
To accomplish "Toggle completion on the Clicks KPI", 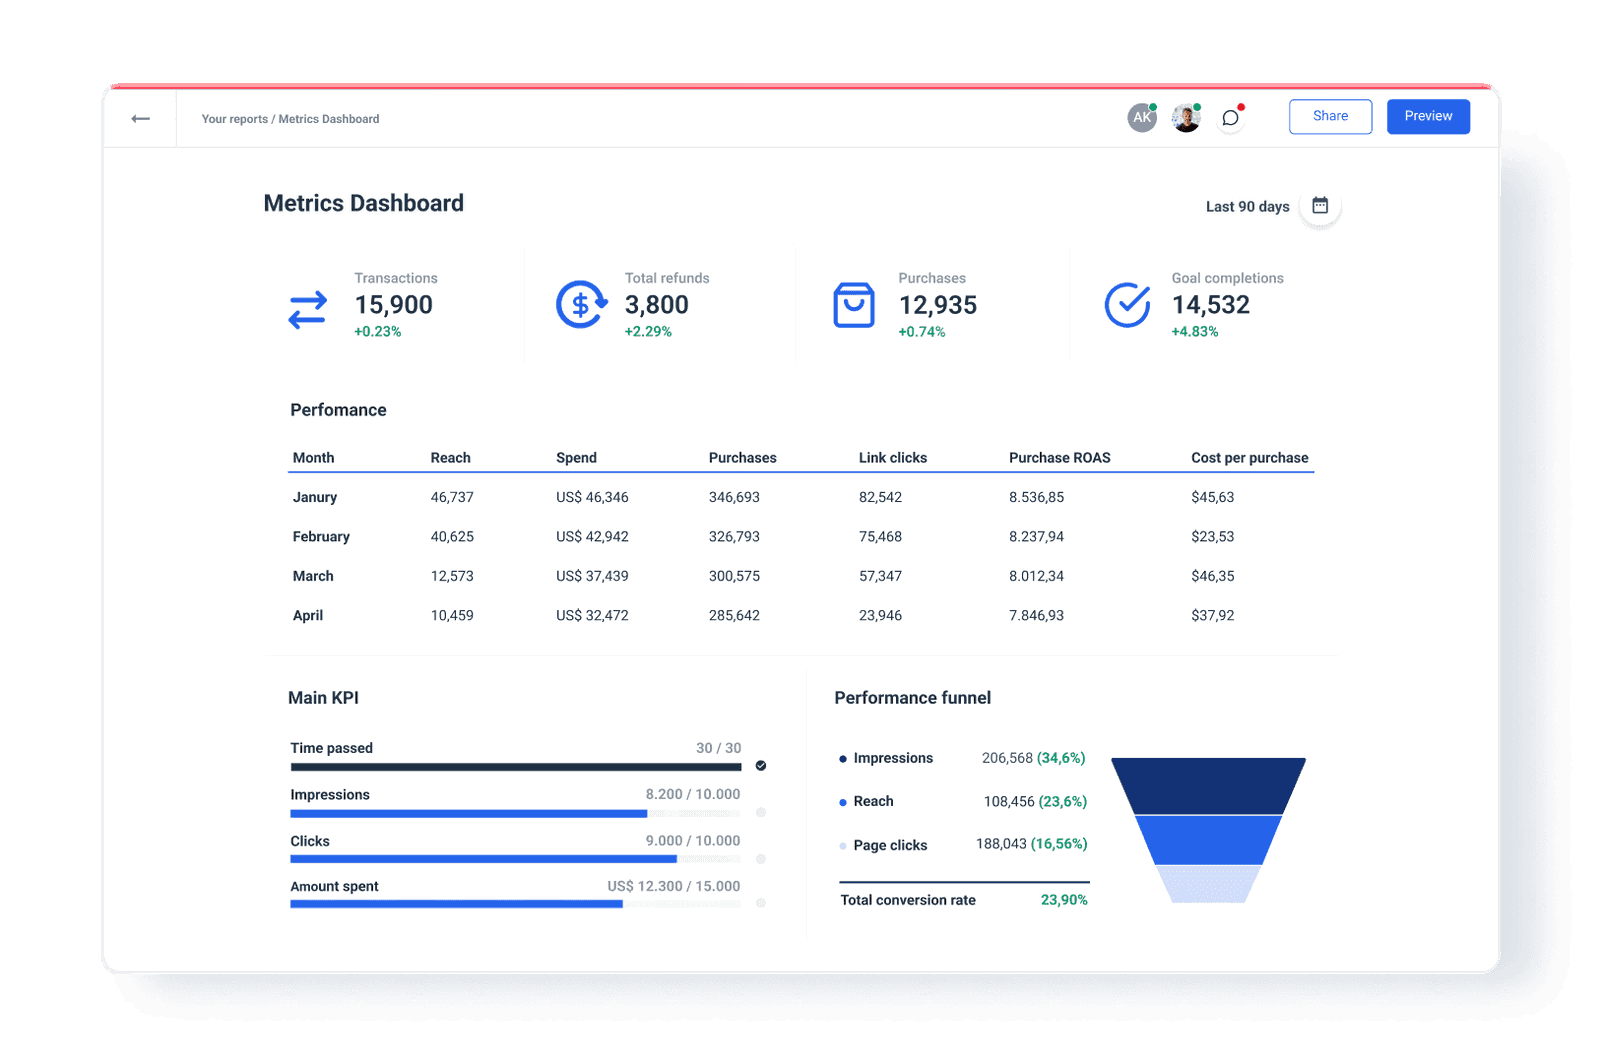I will pos(761,858).
